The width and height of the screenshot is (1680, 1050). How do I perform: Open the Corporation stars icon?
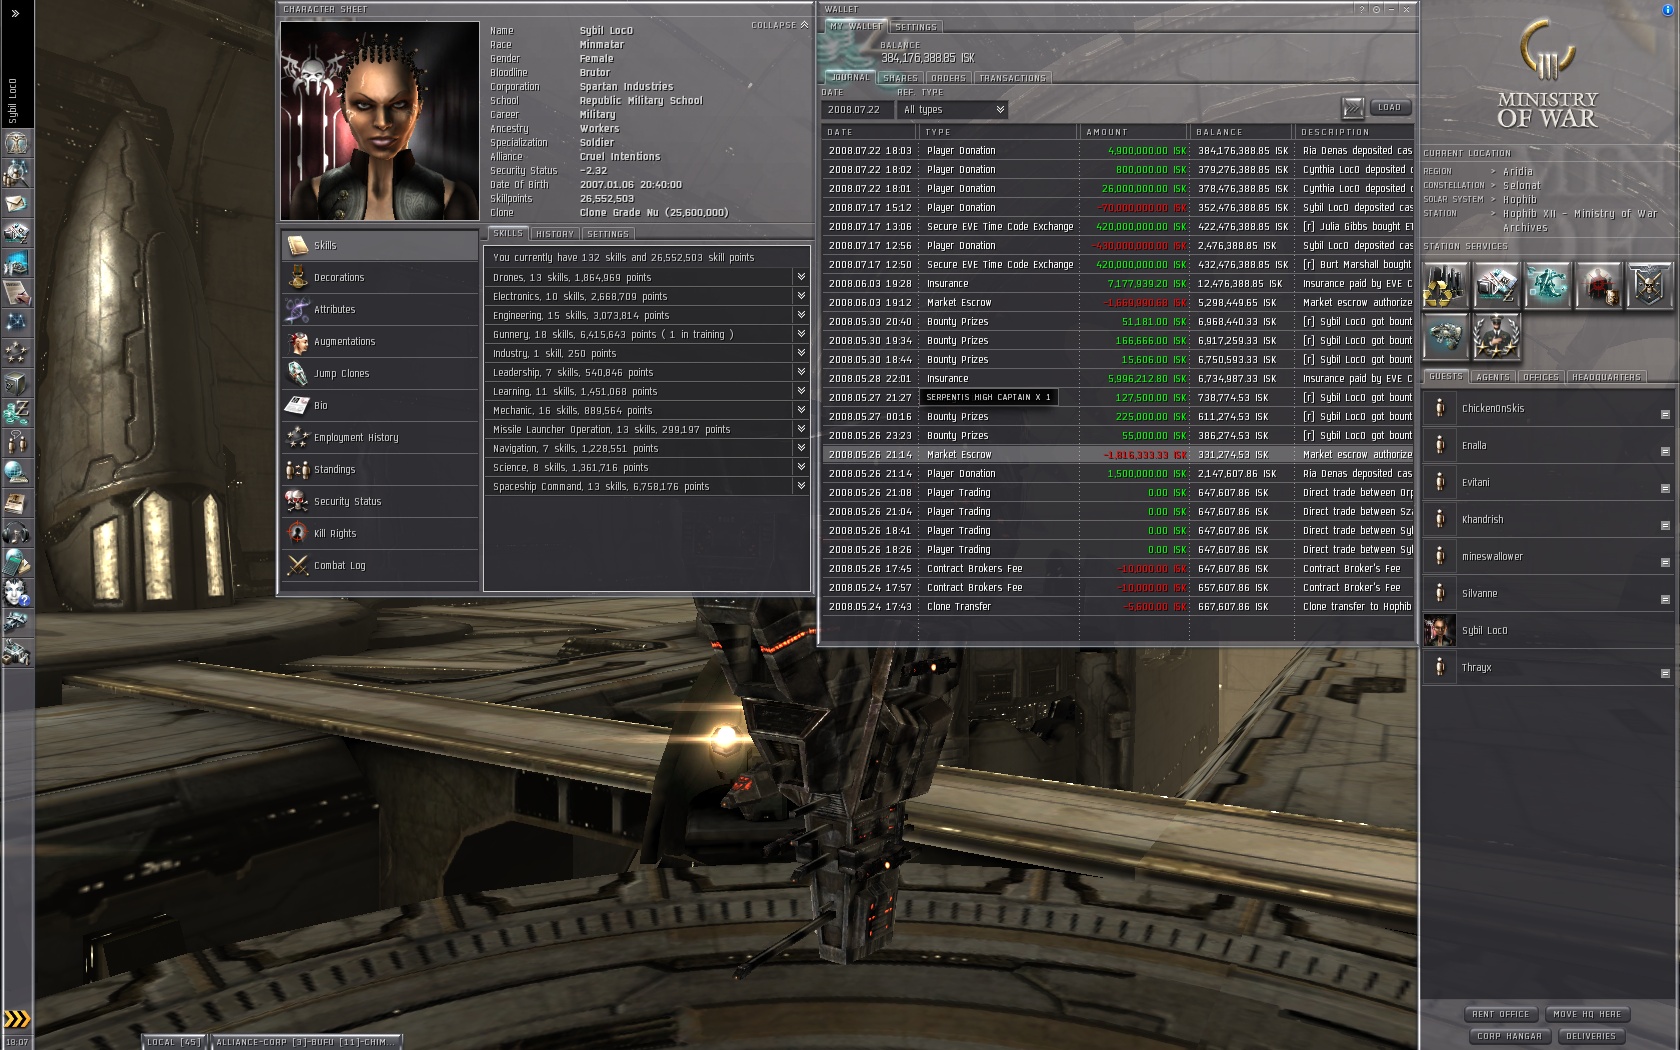pos(17,353)
